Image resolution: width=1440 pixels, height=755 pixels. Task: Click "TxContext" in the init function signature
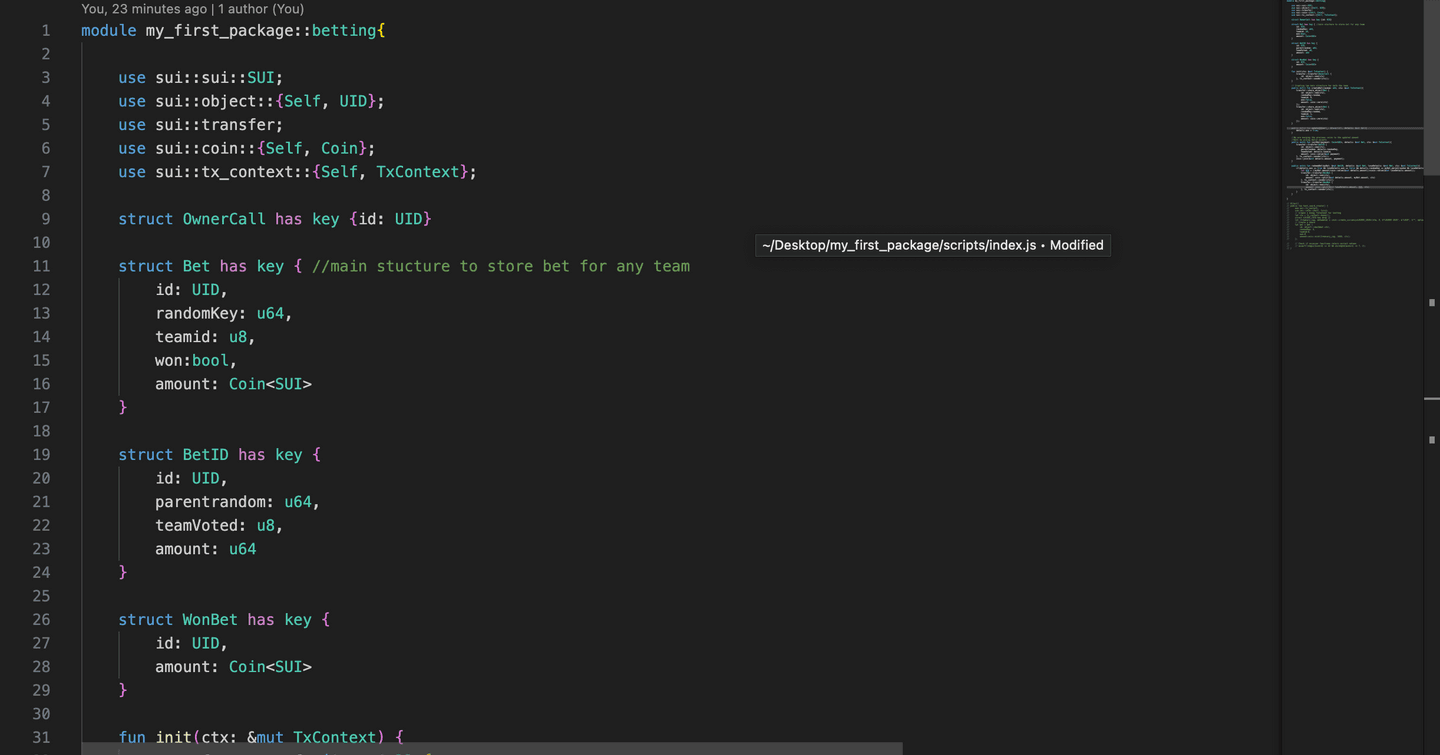[x=334, y=738]
